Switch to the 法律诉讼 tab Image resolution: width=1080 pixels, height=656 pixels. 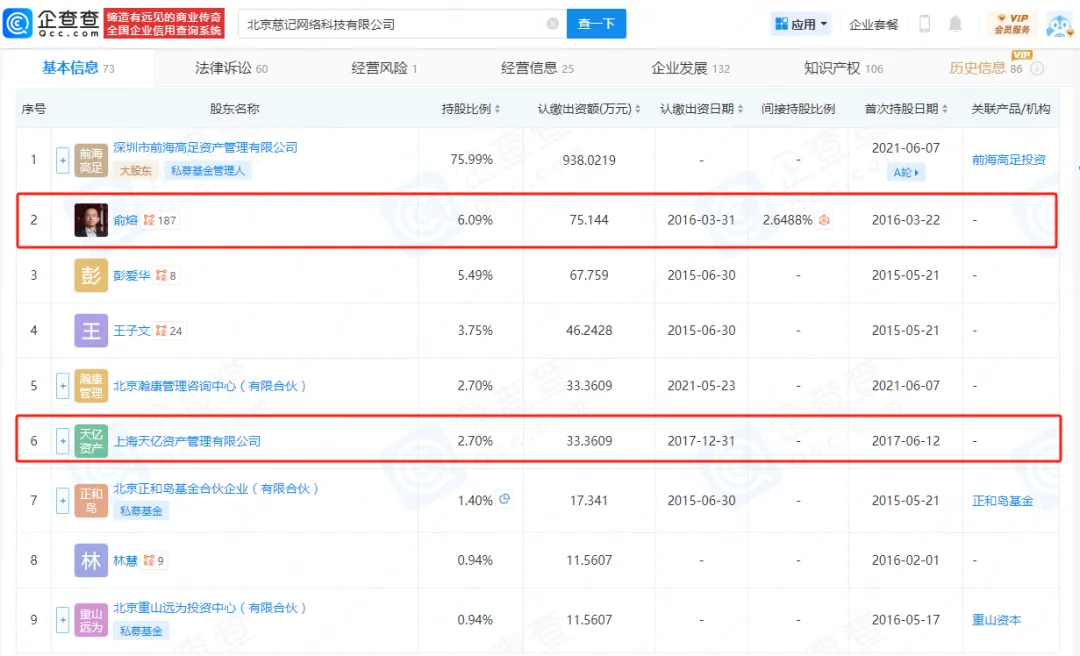[231, 68]
